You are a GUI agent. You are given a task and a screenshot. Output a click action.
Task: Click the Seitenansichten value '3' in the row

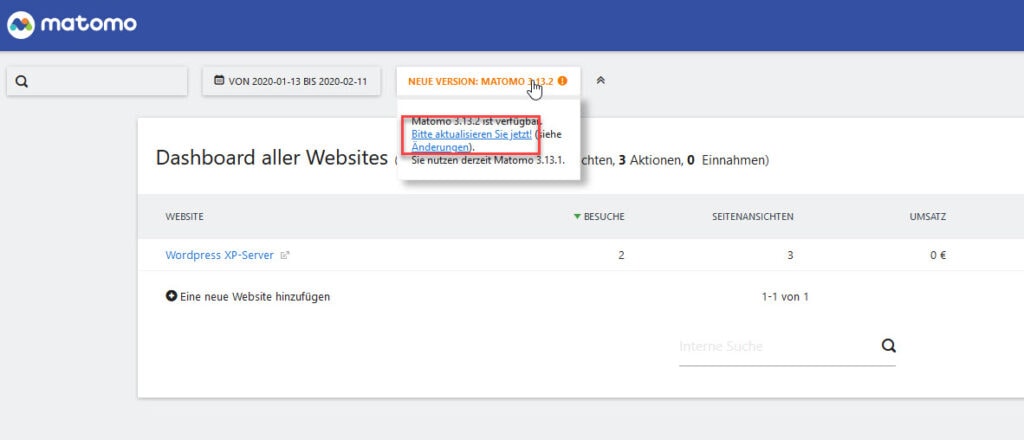click(790, 255)
